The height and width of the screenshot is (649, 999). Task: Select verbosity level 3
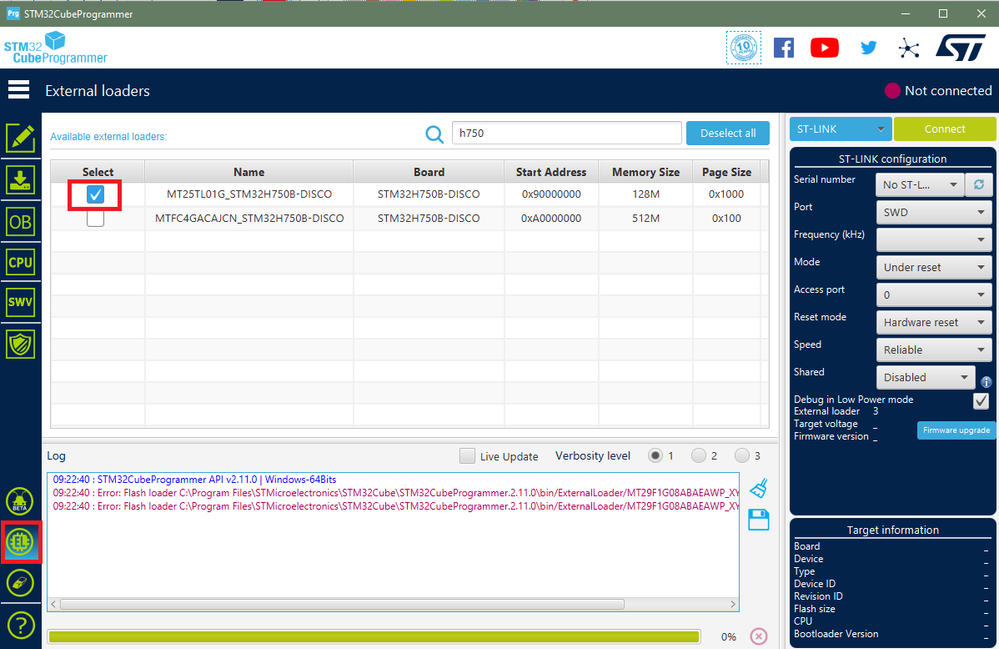[x=742, y=455]
